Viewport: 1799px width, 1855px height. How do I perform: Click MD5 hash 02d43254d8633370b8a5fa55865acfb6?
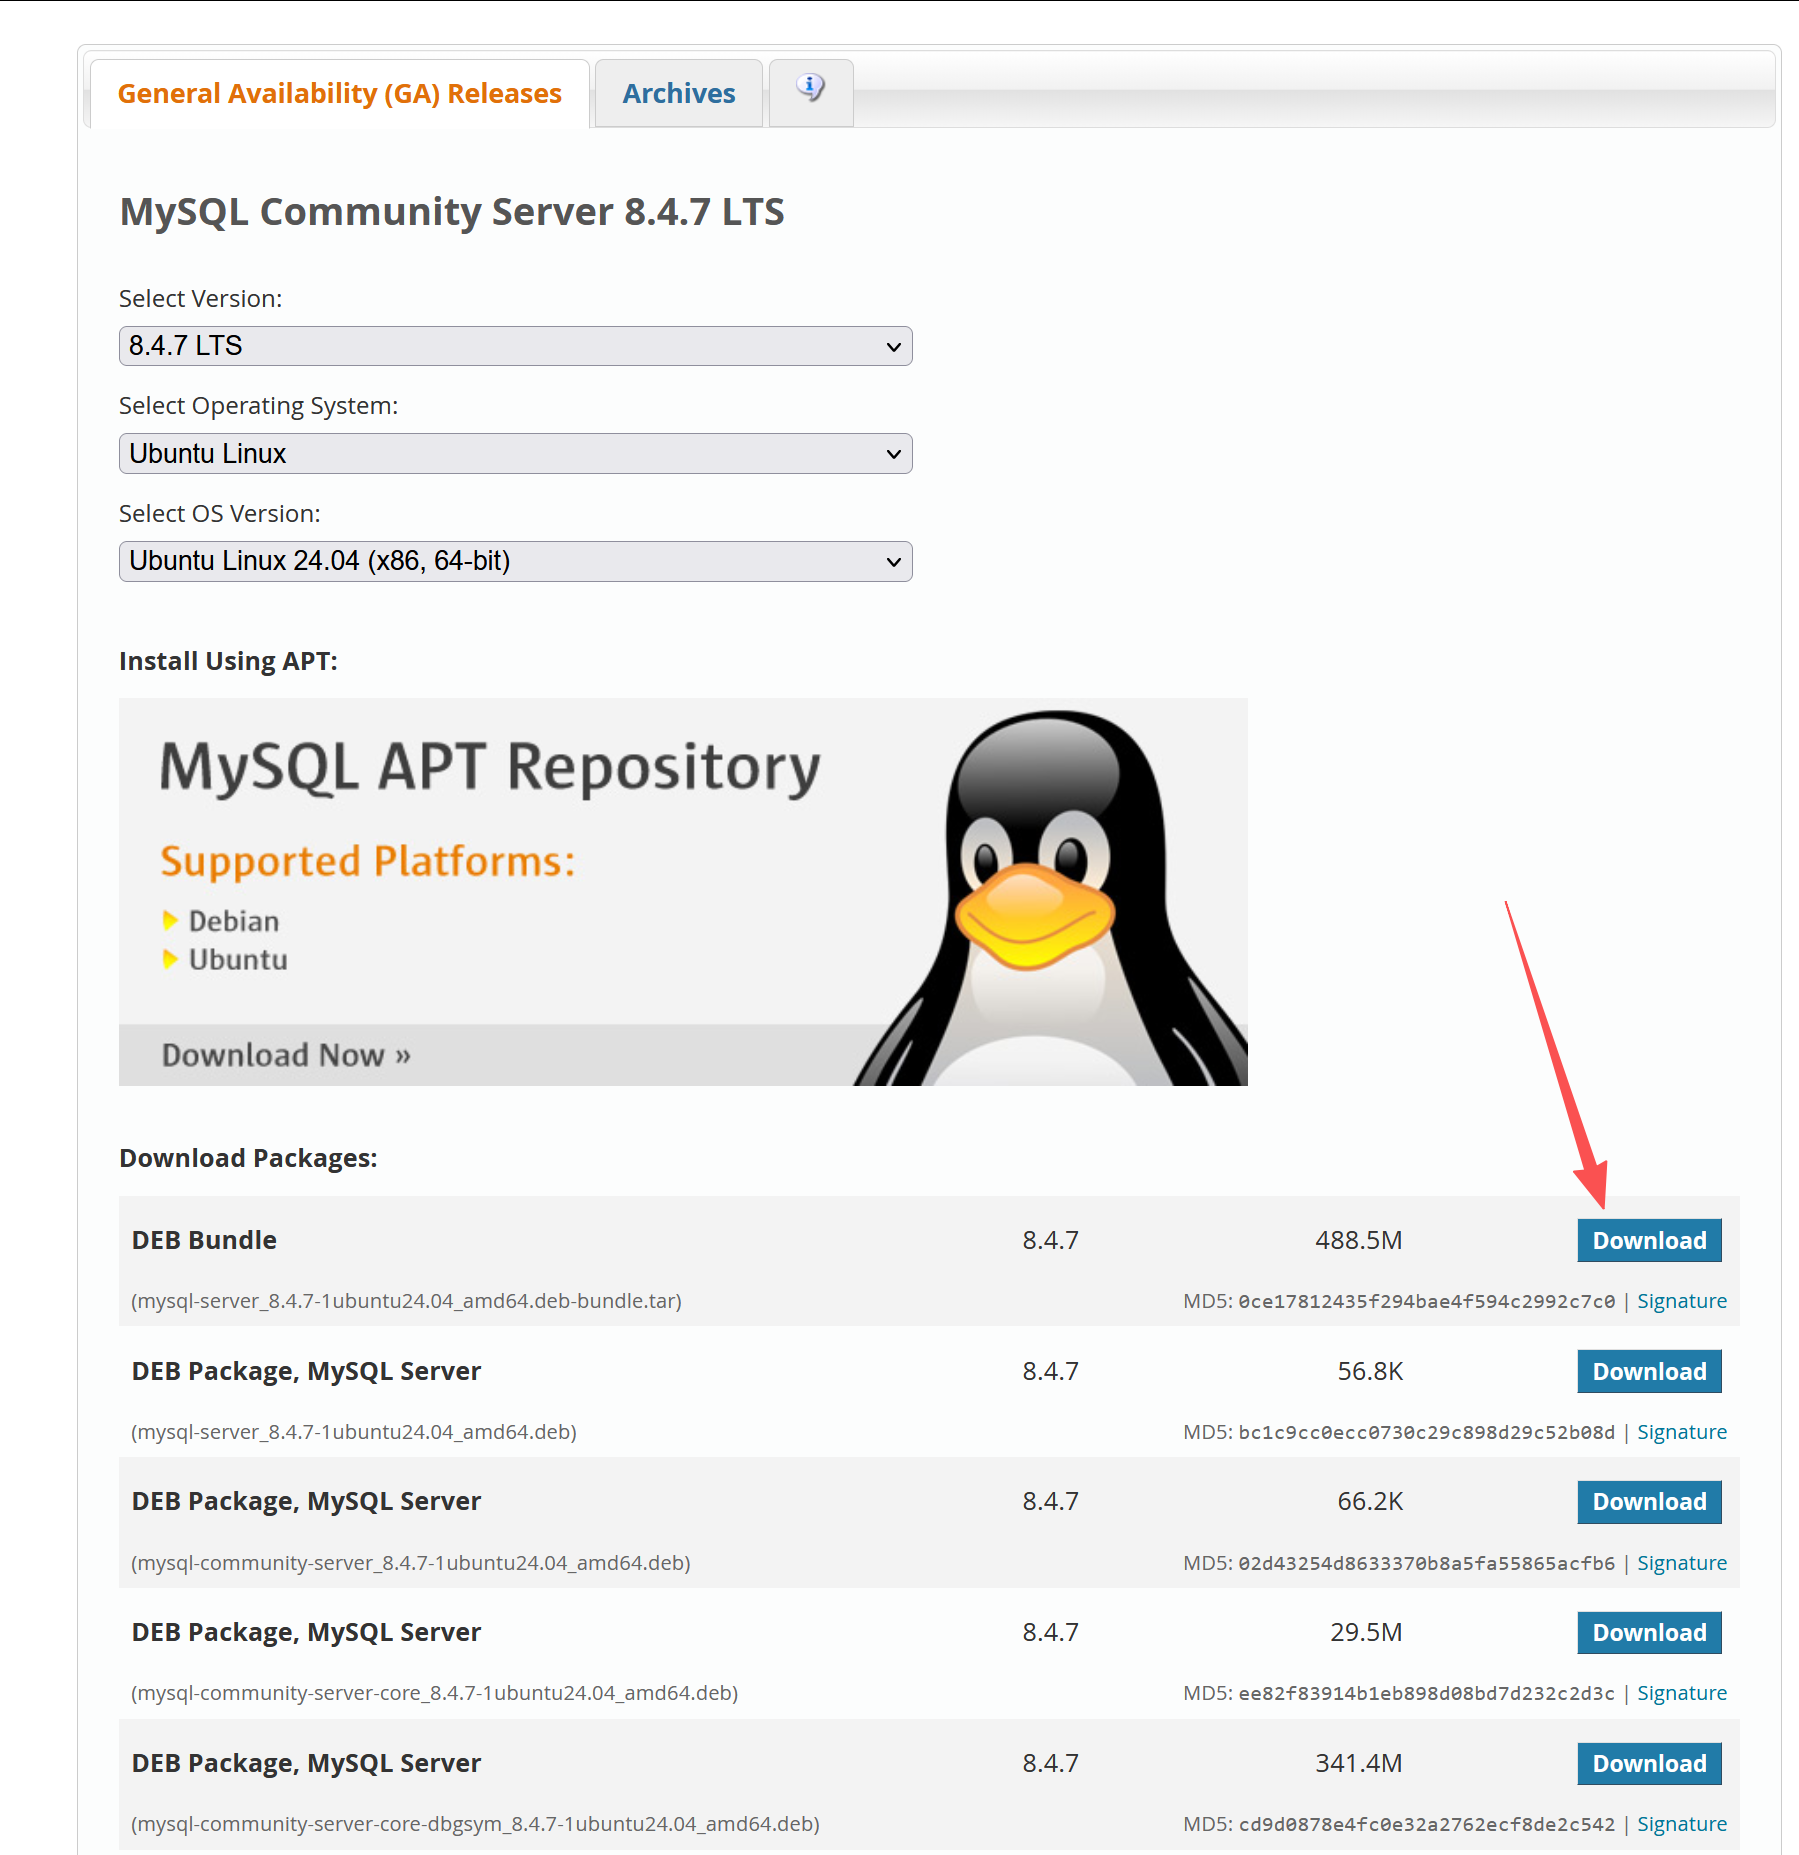click(1426, 1563)
